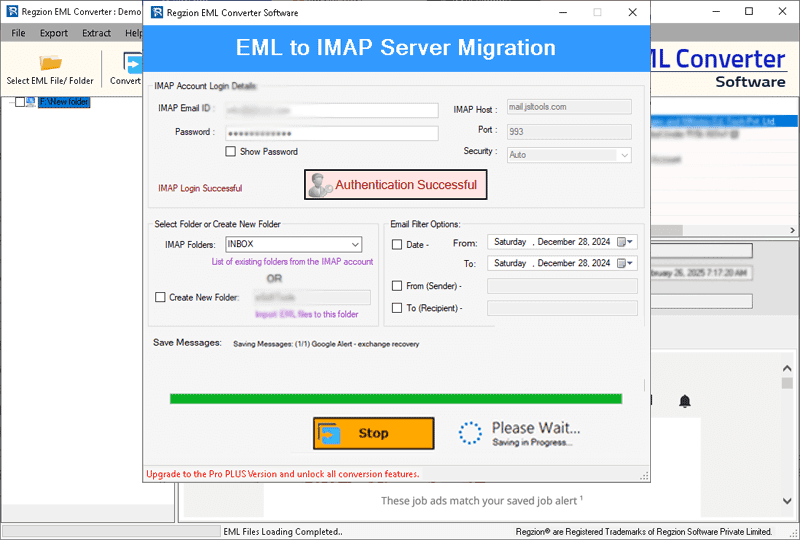Screen dimensions: 800x540
Task: Toggle the Show Password checkbox
Action: pos(231,152)
